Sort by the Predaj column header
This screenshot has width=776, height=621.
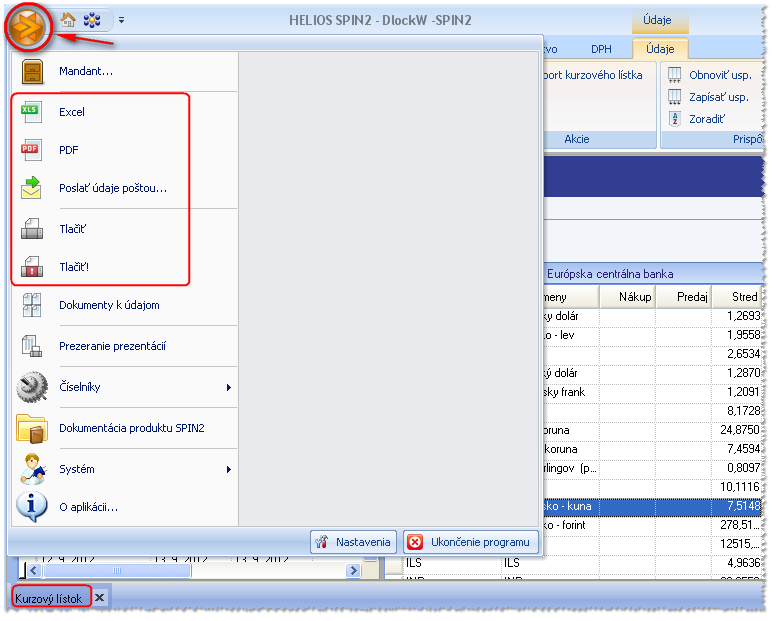coord(683,297)
